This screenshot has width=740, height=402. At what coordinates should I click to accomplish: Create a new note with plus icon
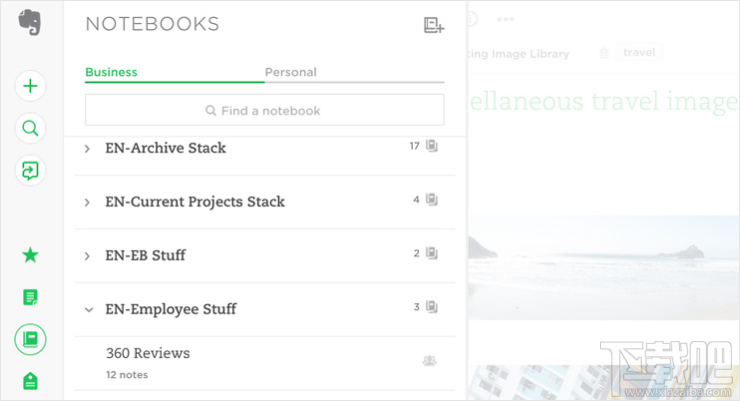coord(31,86)
